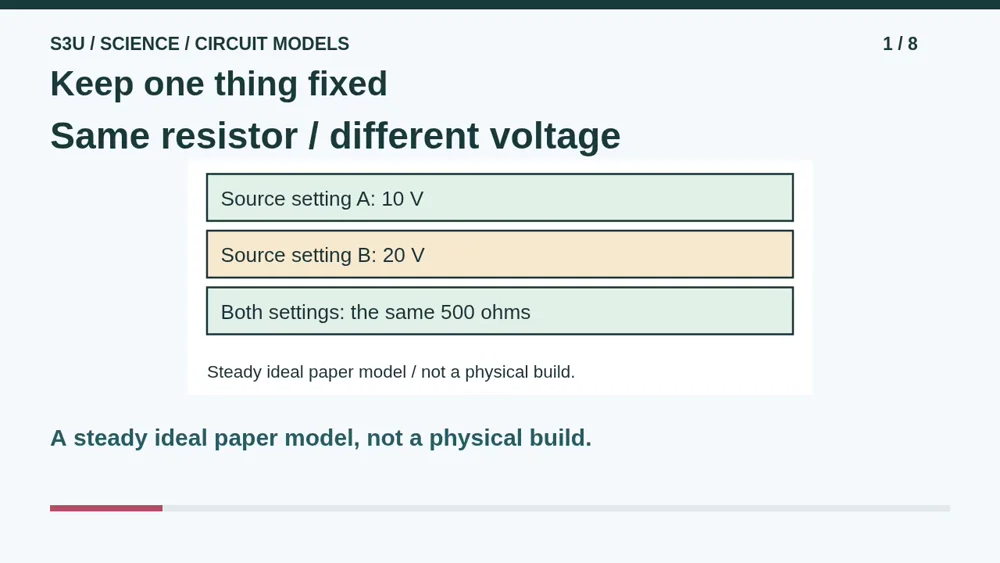Click the S3U / SCIENCE / CIRCUIT MODELS breadcrumb
Image resolution: width=1000 pixels, height=563 pixels.
click(200, 43)
